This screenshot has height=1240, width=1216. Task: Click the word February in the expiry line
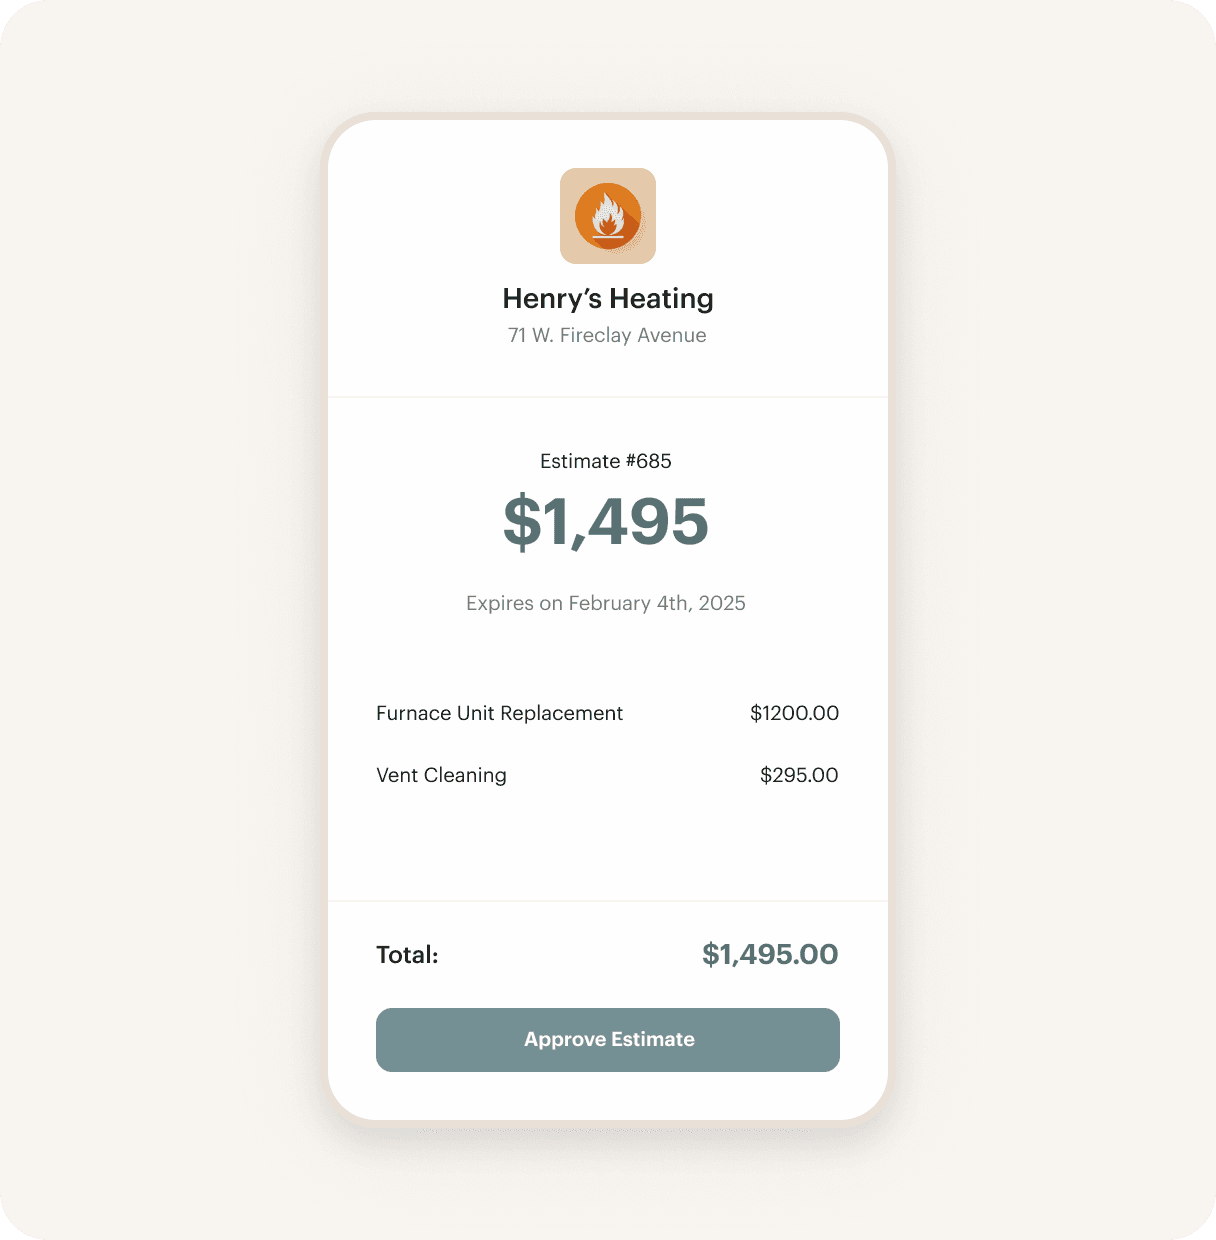click(x=609, y=603)
